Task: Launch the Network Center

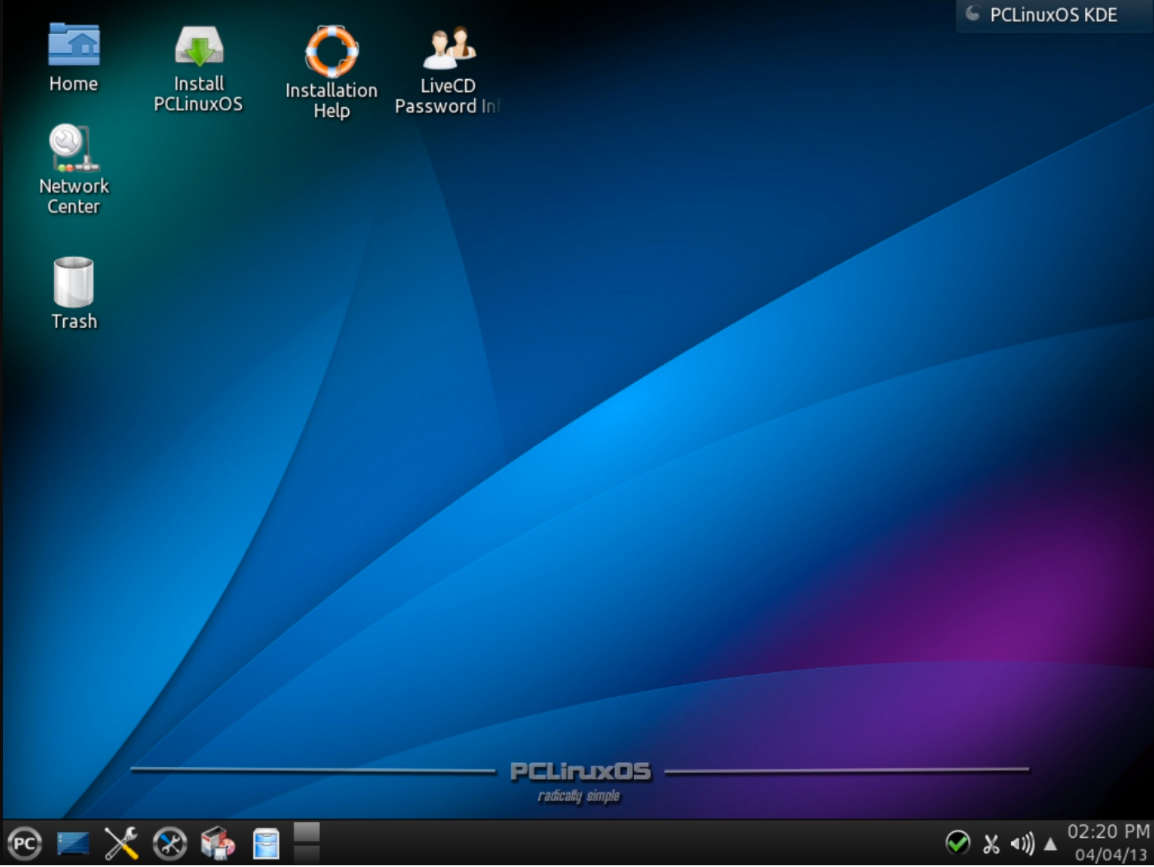Action: 73,150
